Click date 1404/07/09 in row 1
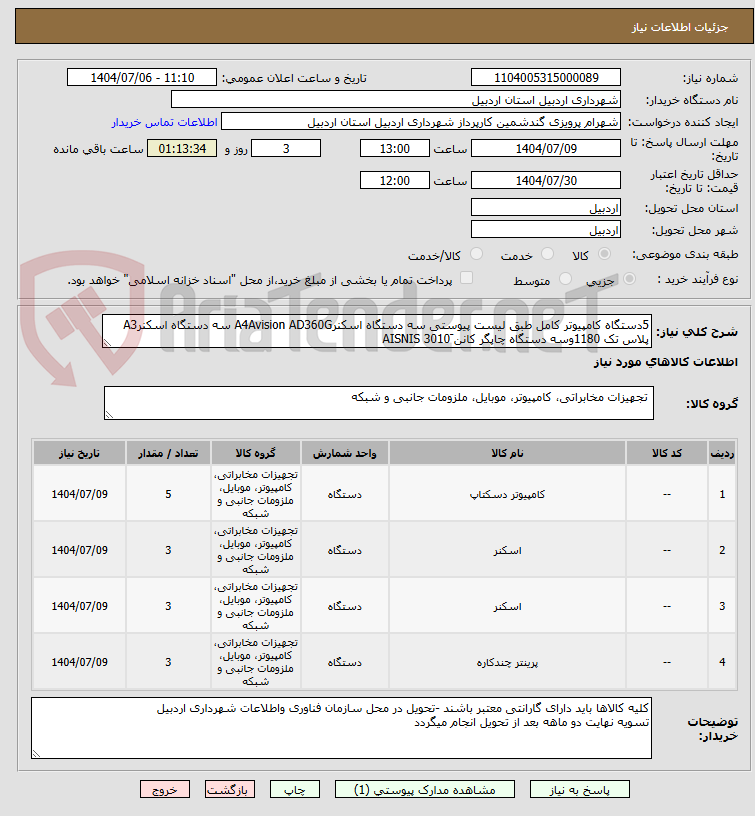755x816 pixels. [x=79, y=494]
